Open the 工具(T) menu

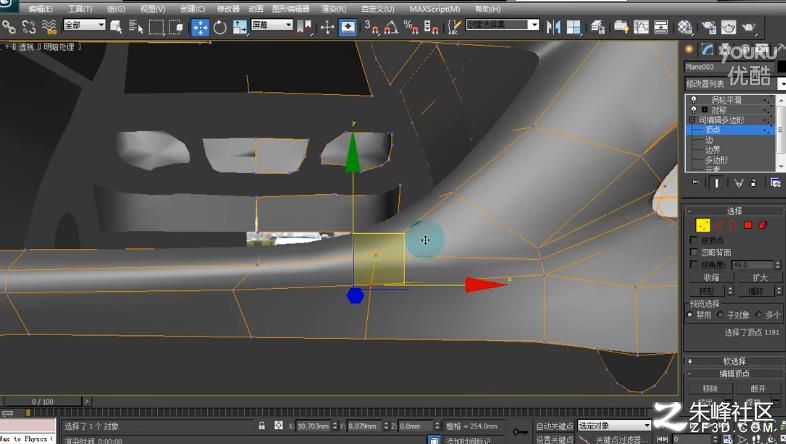tap(80, 9)
